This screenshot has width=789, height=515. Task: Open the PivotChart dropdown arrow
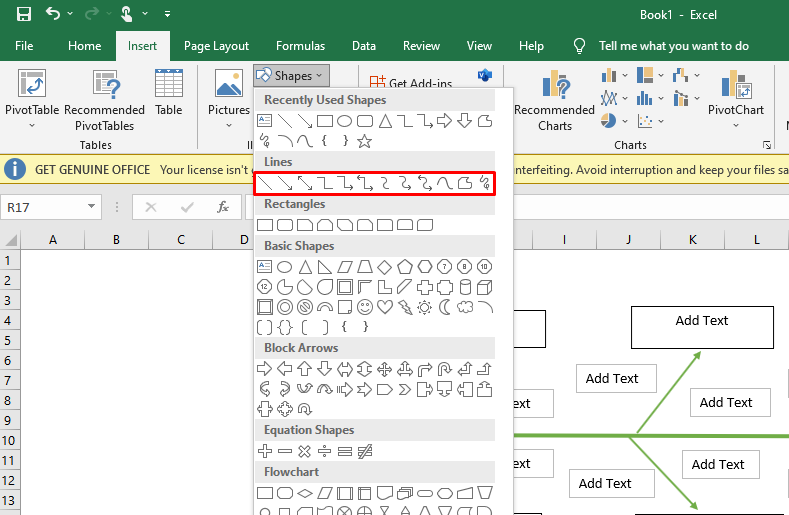click(736, 126)
